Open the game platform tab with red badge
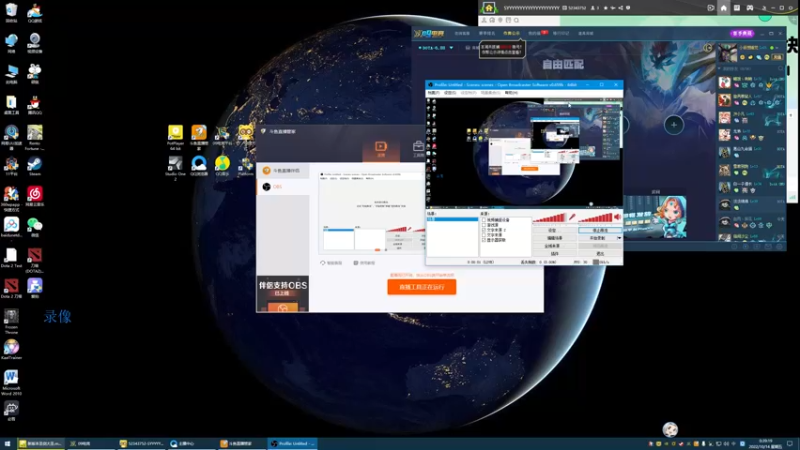800x450 pixels. coord(537,33)
